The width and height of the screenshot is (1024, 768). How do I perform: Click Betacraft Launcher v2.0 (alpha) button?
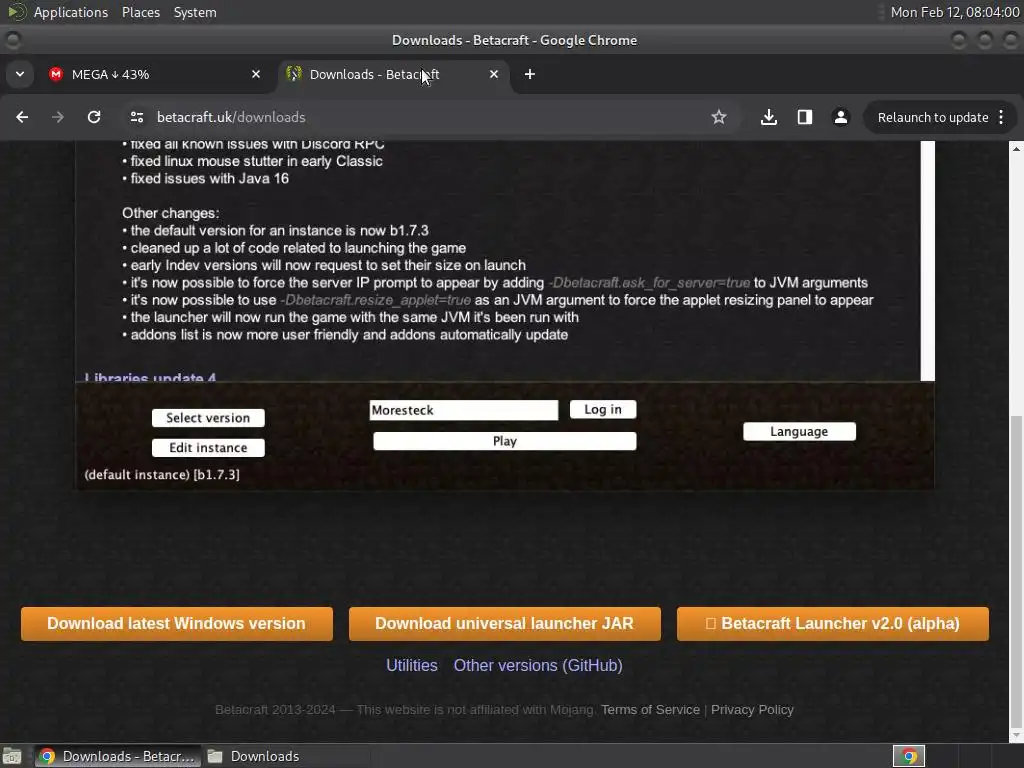[833, 624]
